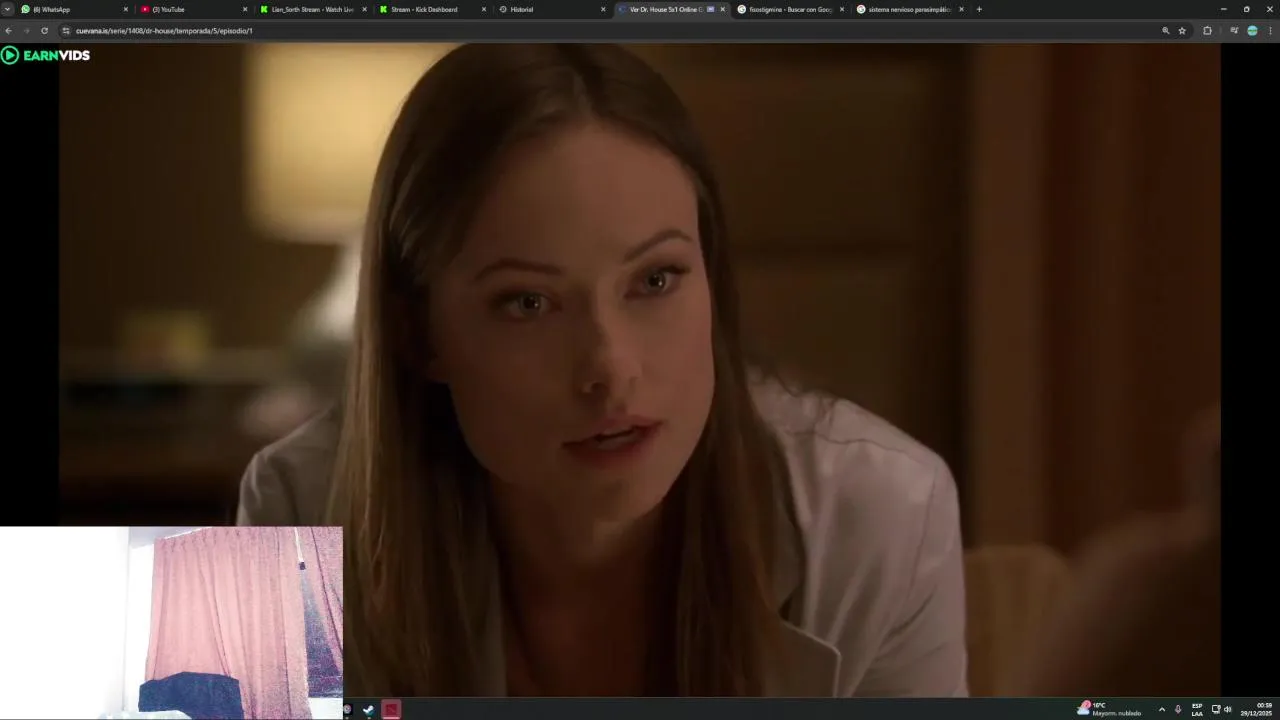The height and width of the screenshot is (720, 1280).
Task: Open the browser three-dot menu
Action: coord(1270,31)
